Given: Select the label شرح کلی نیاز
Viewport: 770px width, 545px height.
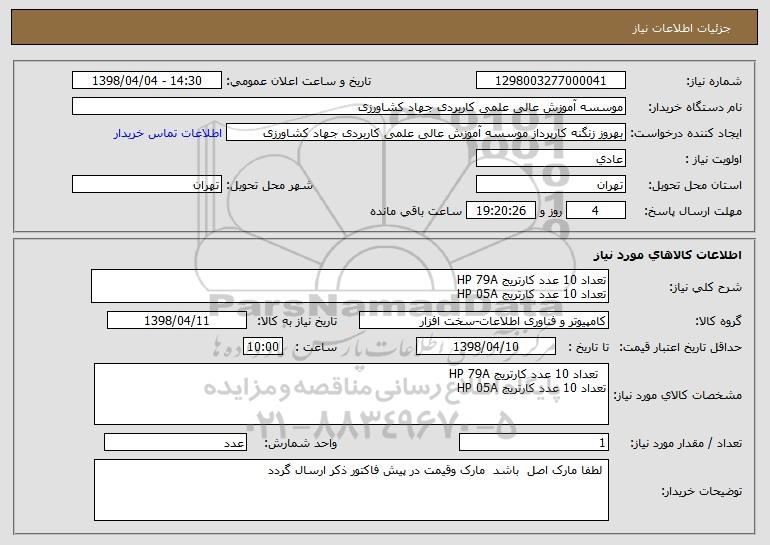Looking at the screenshot, I should [x=706, y=287].
